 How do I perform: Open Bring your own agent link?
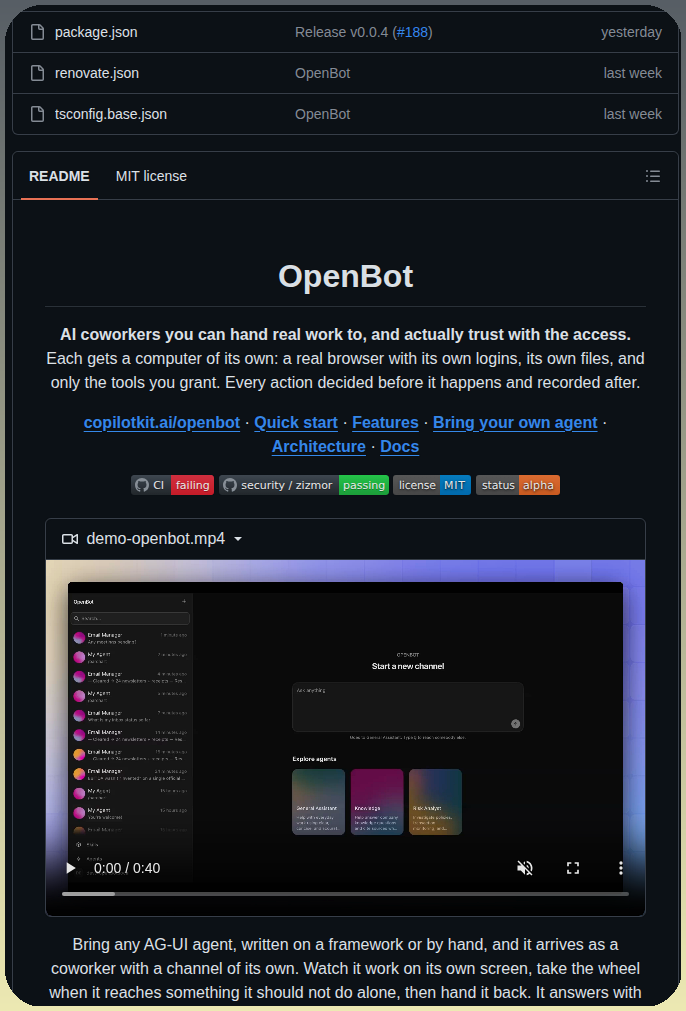point(515,423)
